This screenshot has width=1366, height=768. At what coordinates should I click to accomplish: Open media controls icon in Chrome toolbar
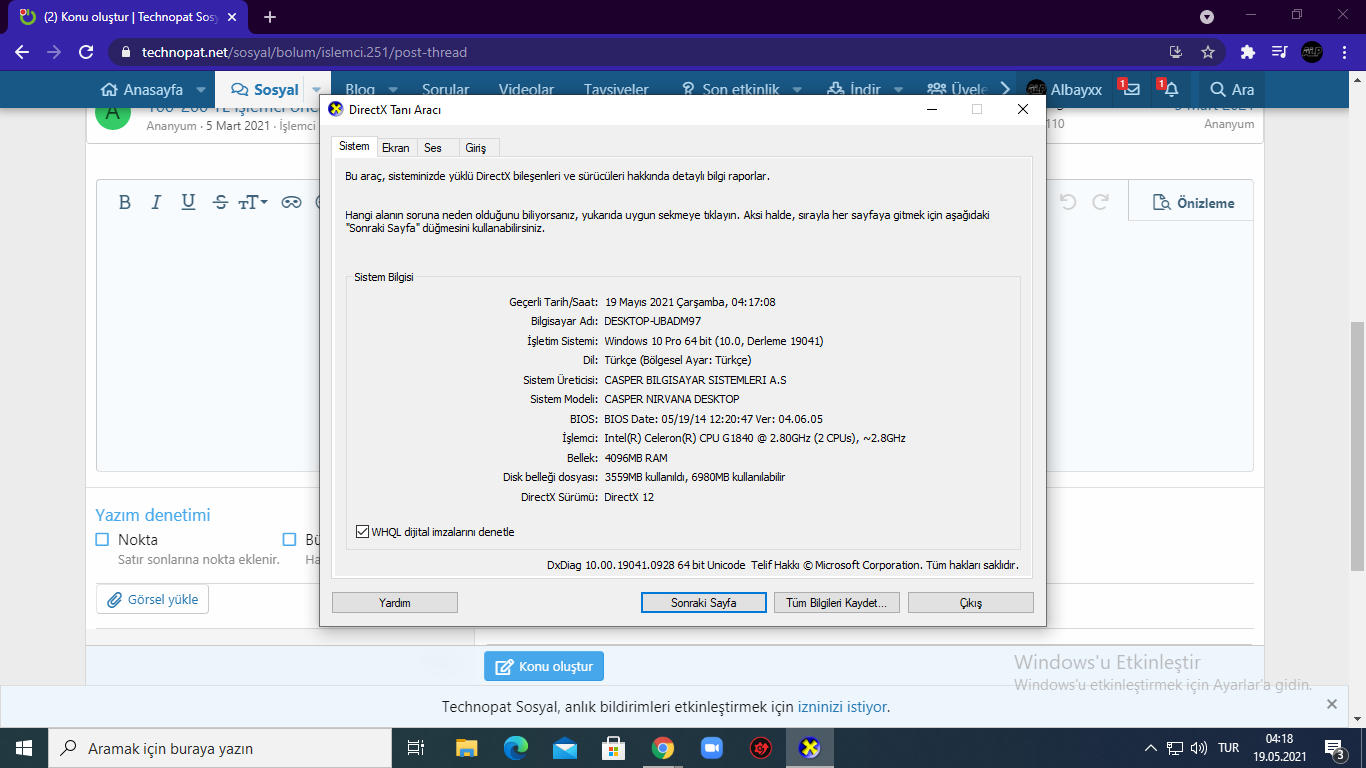[1279, 52]
